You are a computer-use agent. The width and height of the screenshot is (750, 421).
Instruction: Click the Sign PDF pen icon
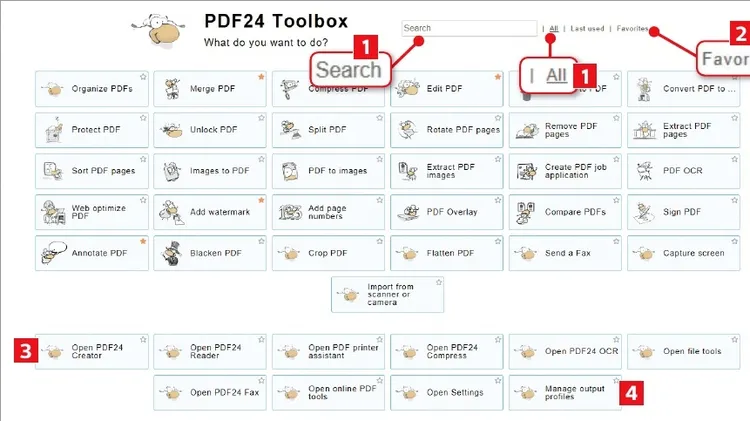(x=644, y=212)
